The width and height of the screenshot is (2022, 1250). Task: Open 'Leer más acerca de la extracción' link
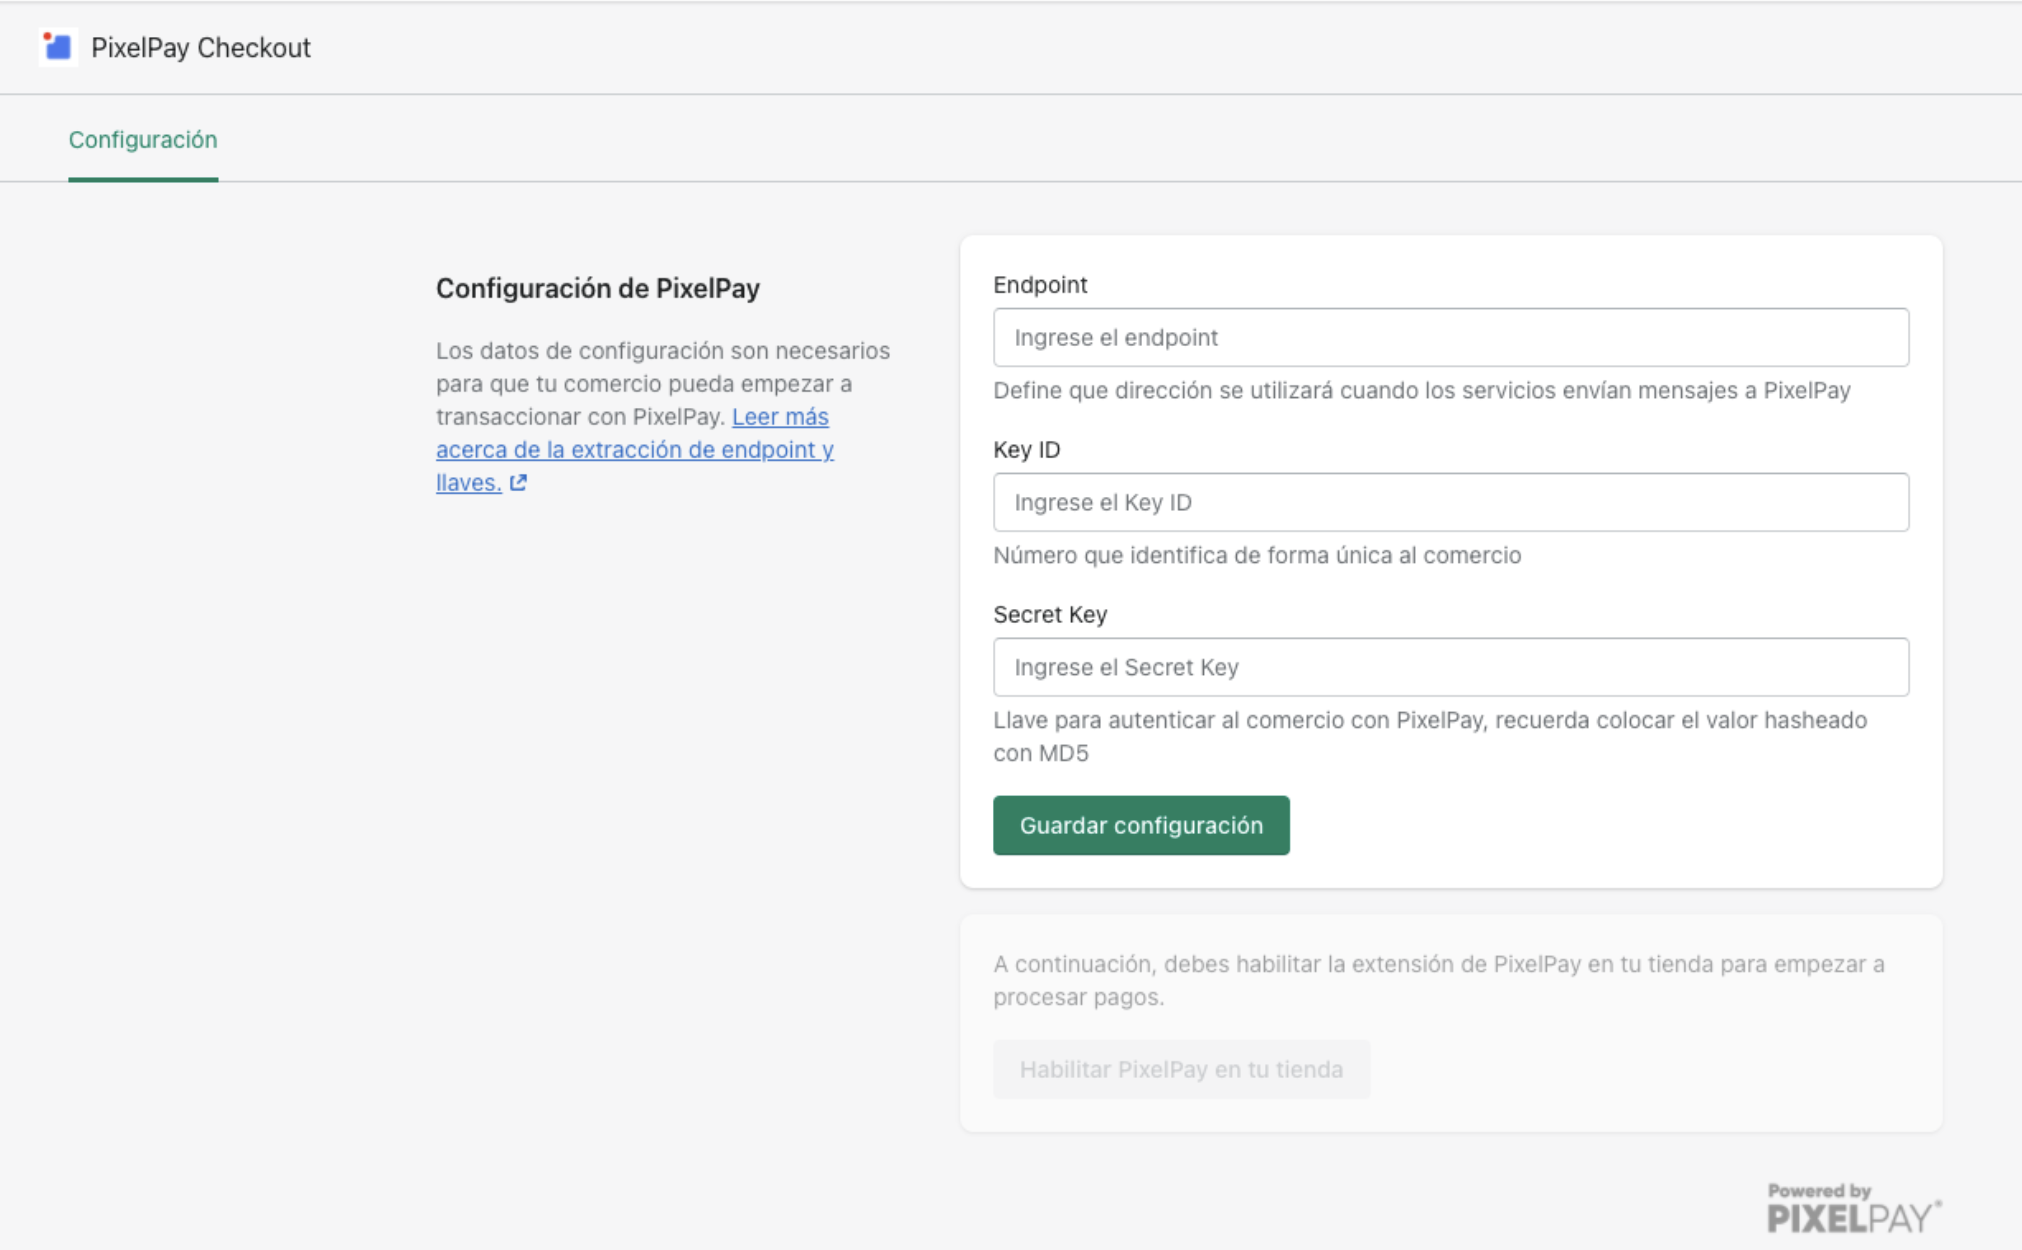coord(635,449)
